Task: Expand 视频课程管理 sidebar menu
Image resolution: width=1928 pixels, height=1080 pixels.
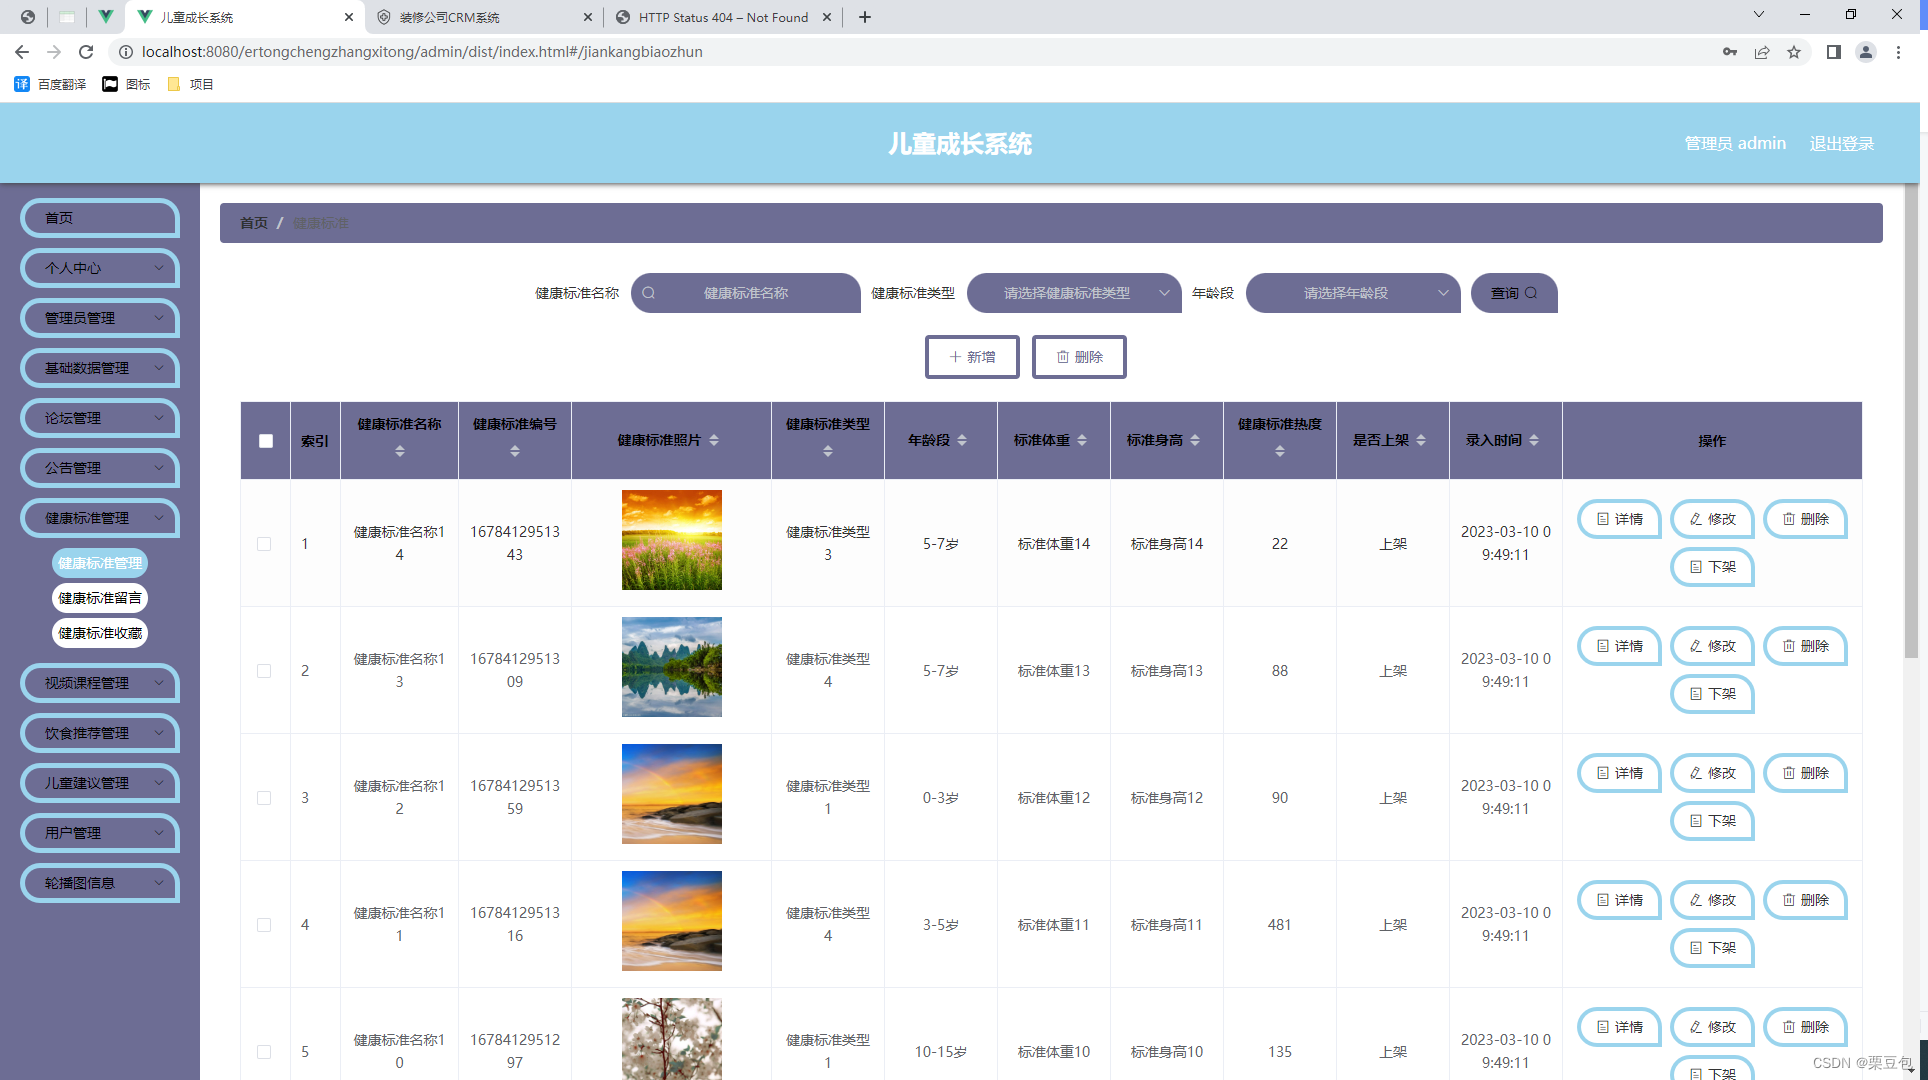Action: point(100,683)
